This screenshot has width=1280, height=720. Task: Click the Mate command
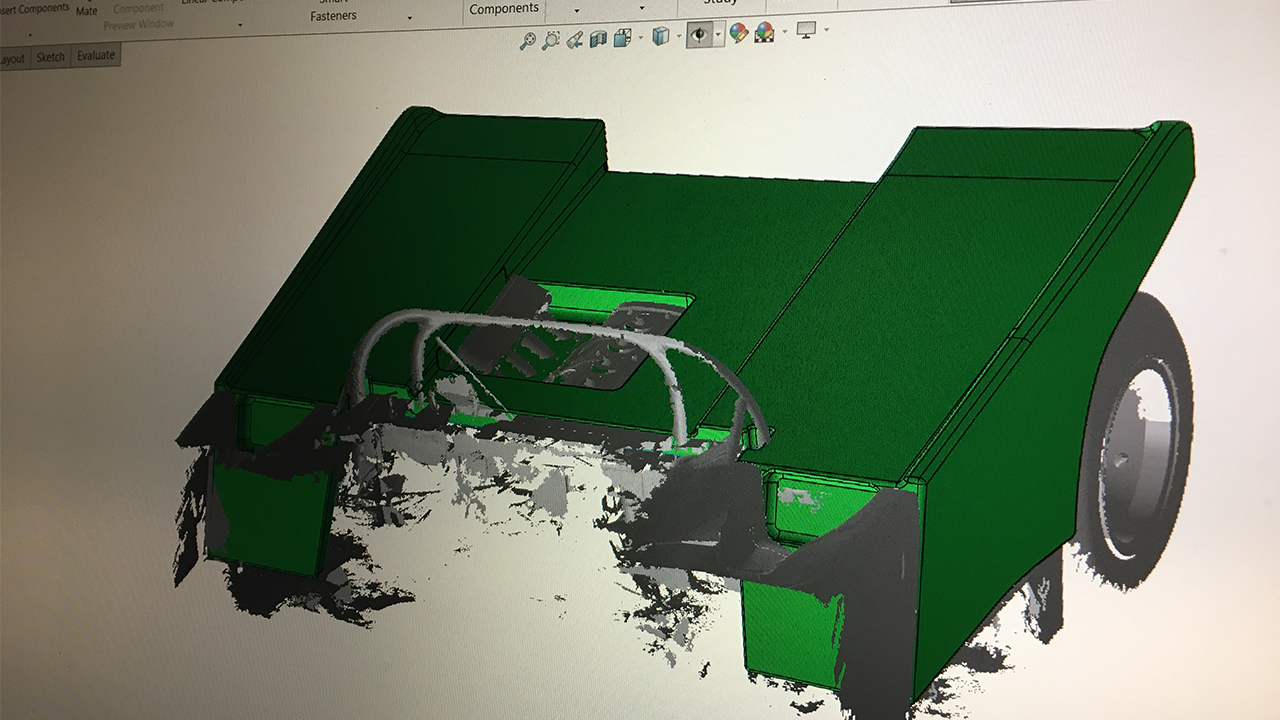(87, 10)
